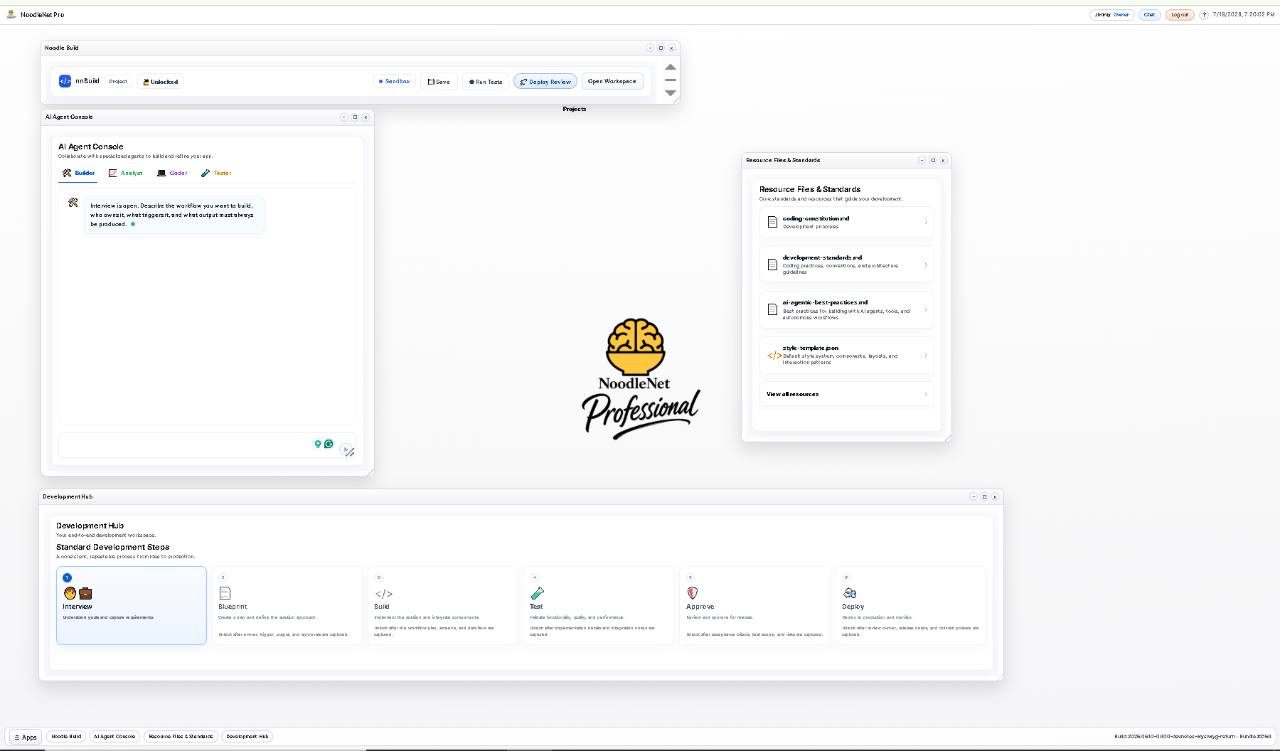Switch to the Coder agent tab
1280x751 pixels.
pyautogui.click(x=172, y=173)
